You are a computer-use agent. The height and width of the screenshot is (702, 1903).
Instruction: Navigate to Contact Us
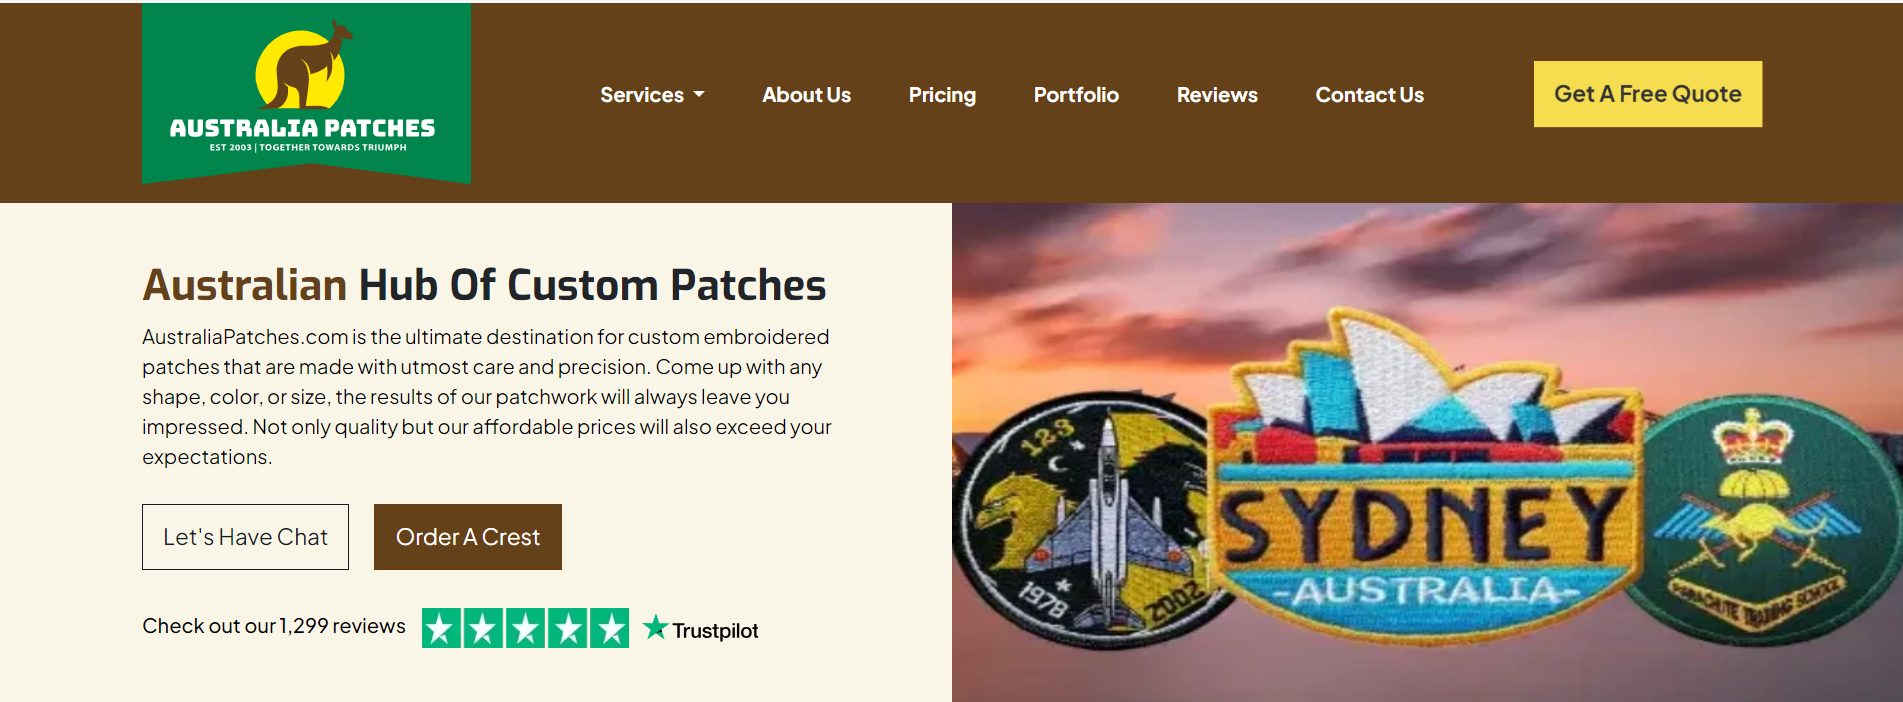[1369, 95]
